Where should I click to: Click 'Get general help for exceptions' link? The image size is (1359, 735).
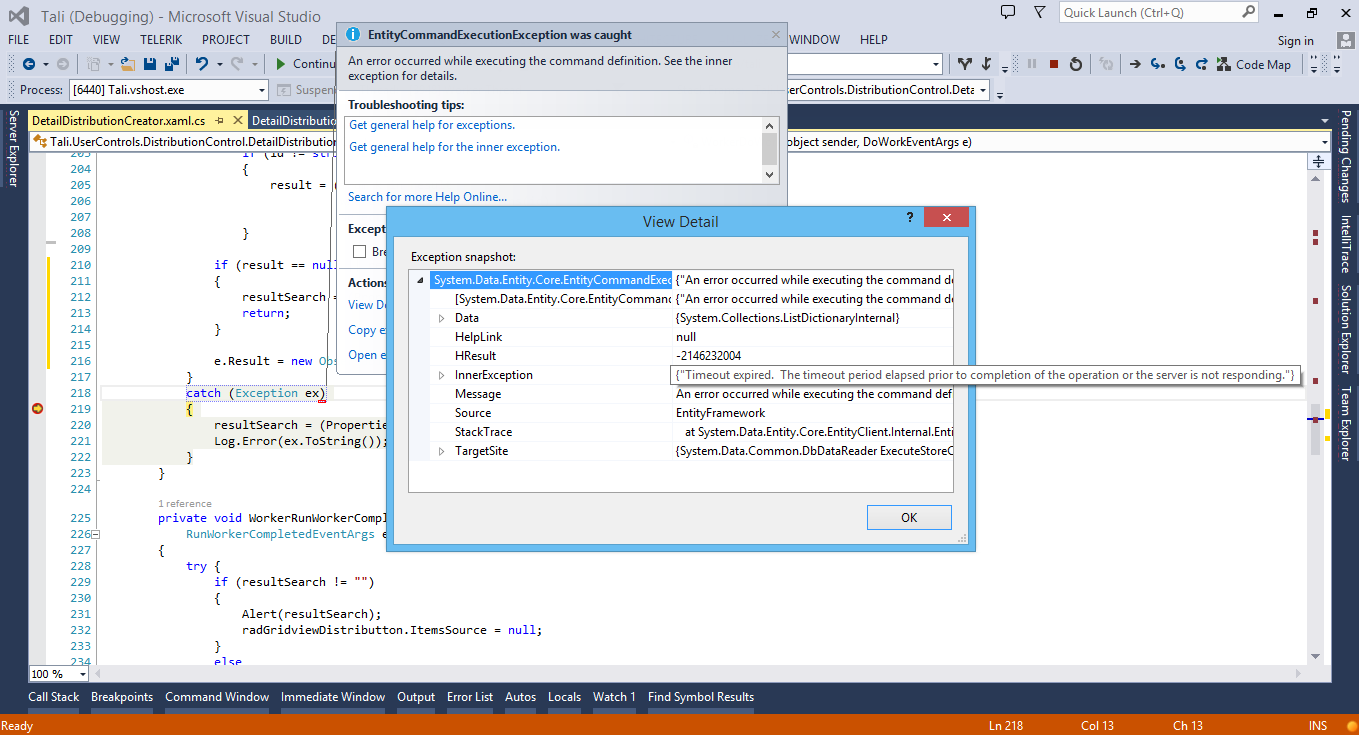pos(432,125)
